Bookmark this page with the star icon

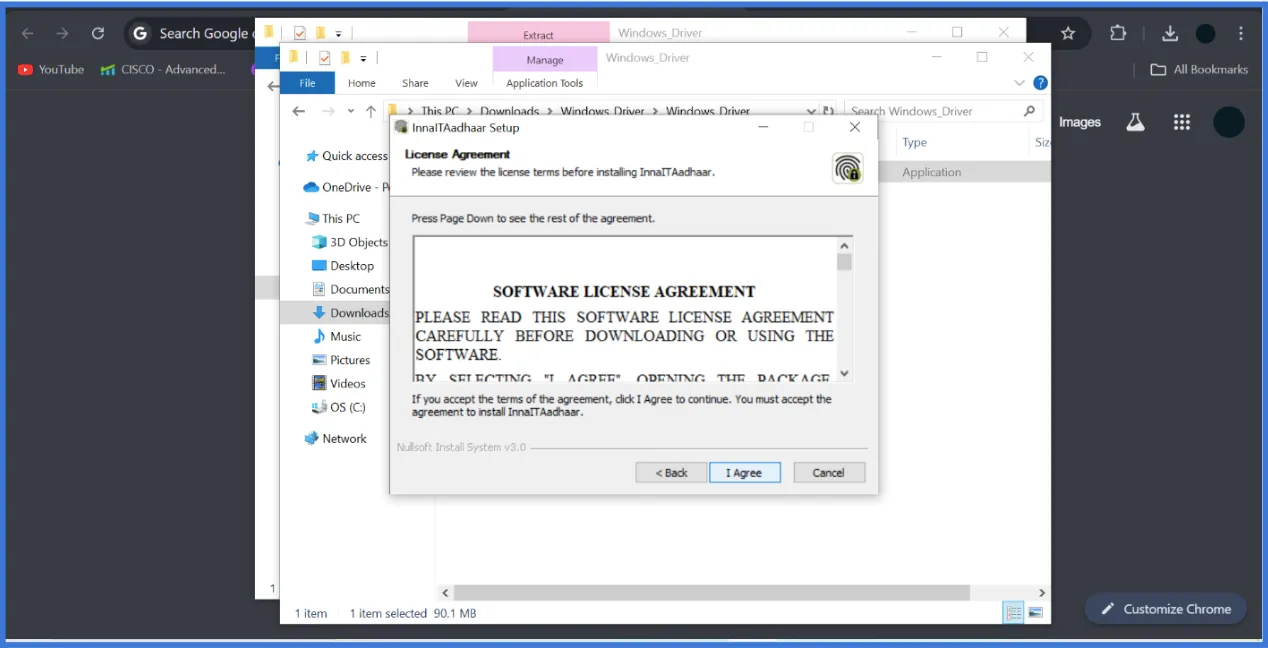pos(1068,33)
